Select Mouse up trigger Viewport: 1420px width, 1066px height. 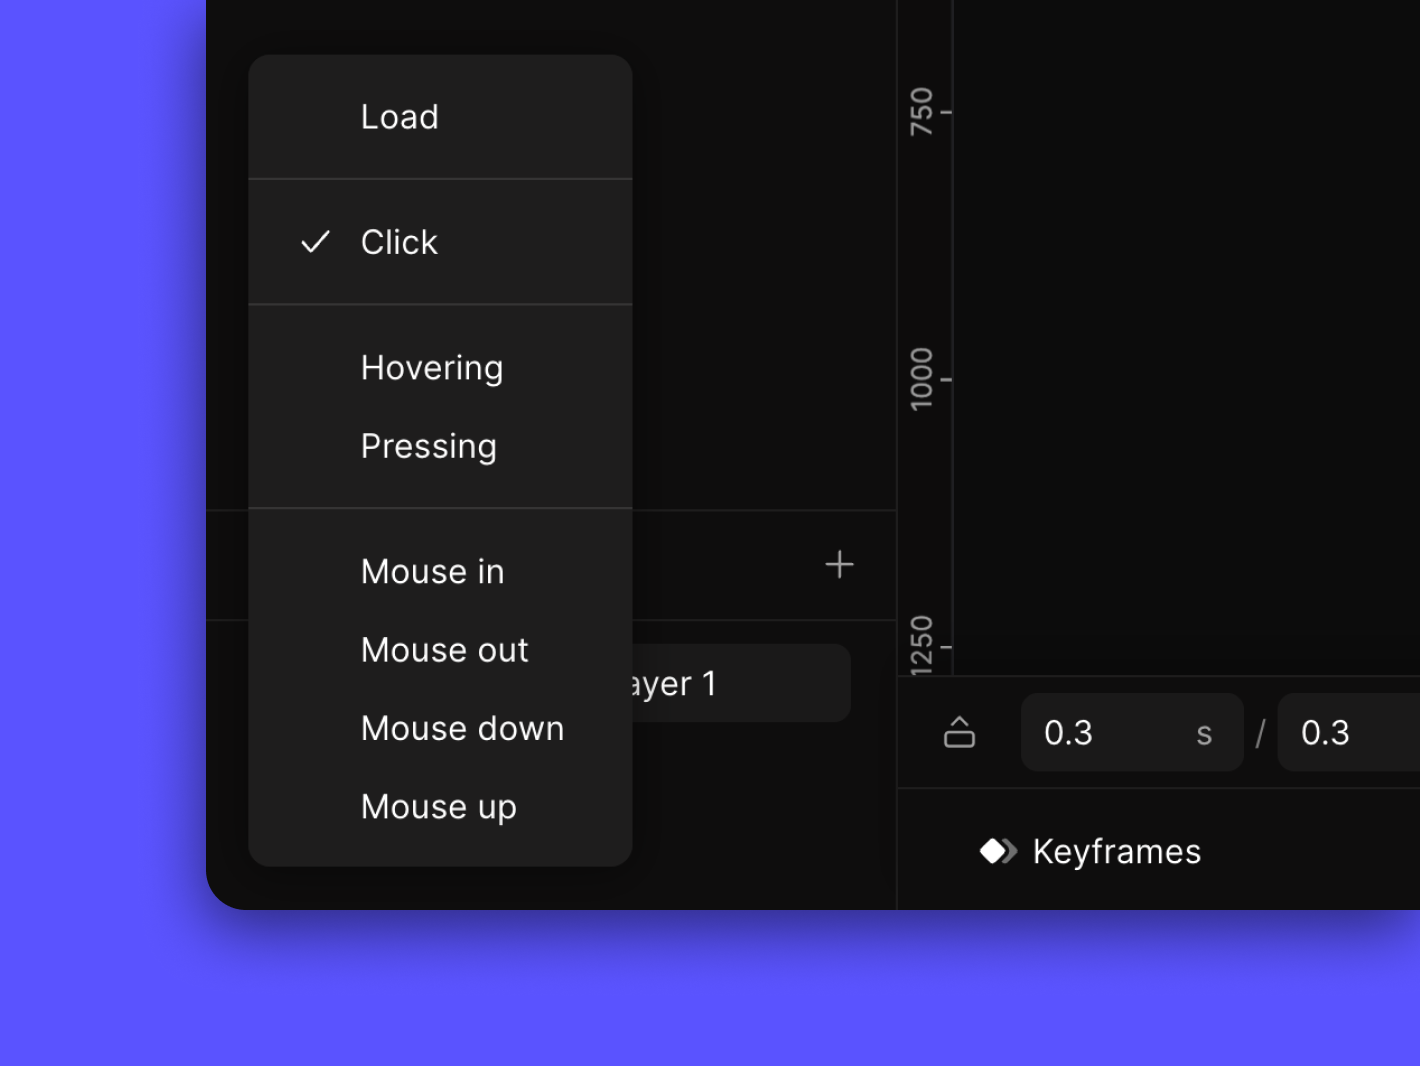pyautogui.click(x=440, y=806)
